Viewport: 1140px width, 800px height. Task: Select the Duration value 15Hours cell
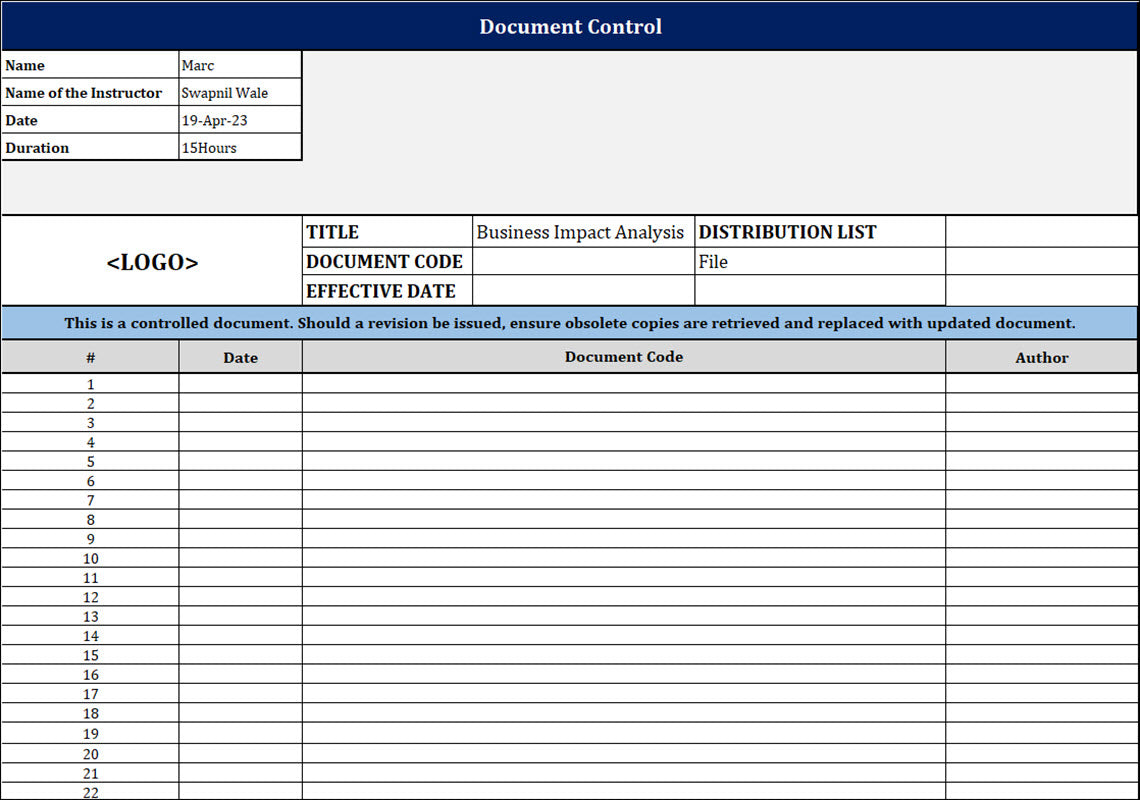(x=240, y=148)
